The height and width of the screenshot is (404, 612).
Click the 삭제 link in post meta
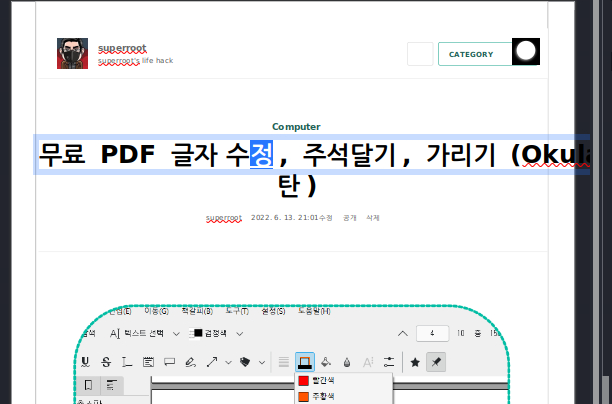point(373,217)
